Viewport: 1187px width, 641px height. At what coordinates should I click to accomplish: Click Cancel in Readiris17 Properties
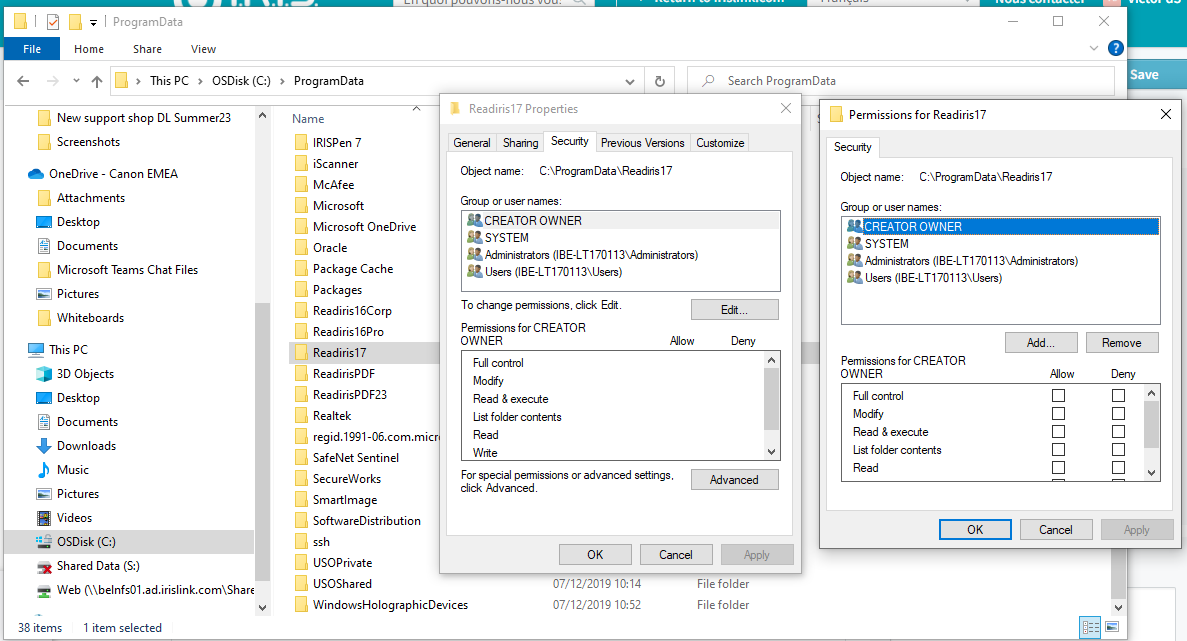676,555
